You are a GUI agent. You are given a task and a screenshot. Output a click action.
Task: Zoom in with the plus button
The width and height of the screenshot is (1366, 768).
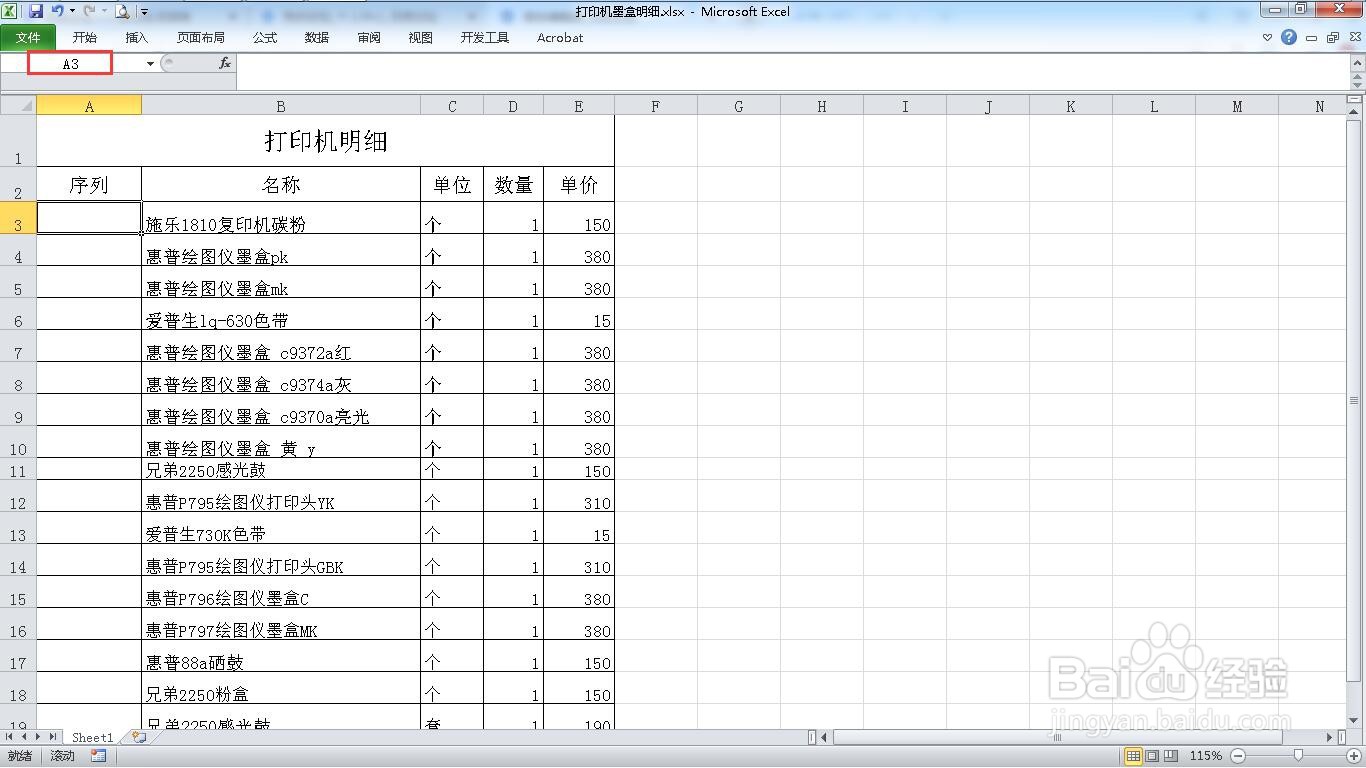pos(1355,756)
